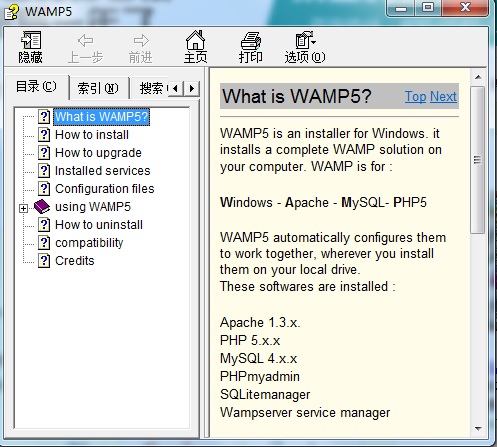The height and width of the screenshot is (447, 497).
Task: Follow the Next link in the header
Action: point(443,97)
